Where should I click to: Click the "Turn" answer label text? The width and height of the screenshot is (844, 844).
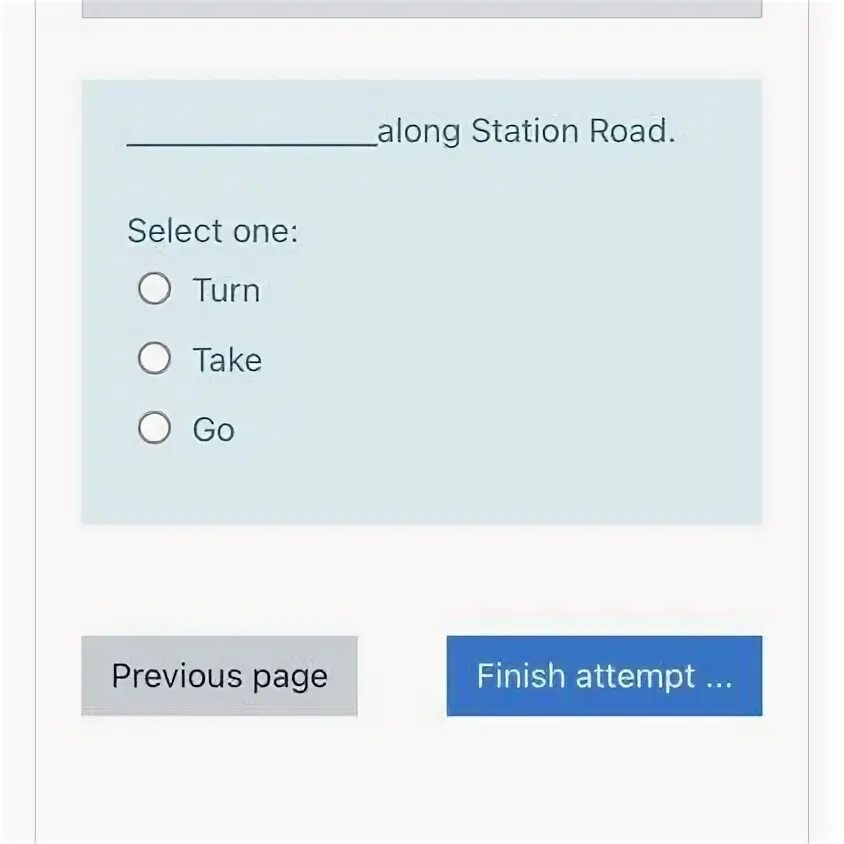coord(227,290)
